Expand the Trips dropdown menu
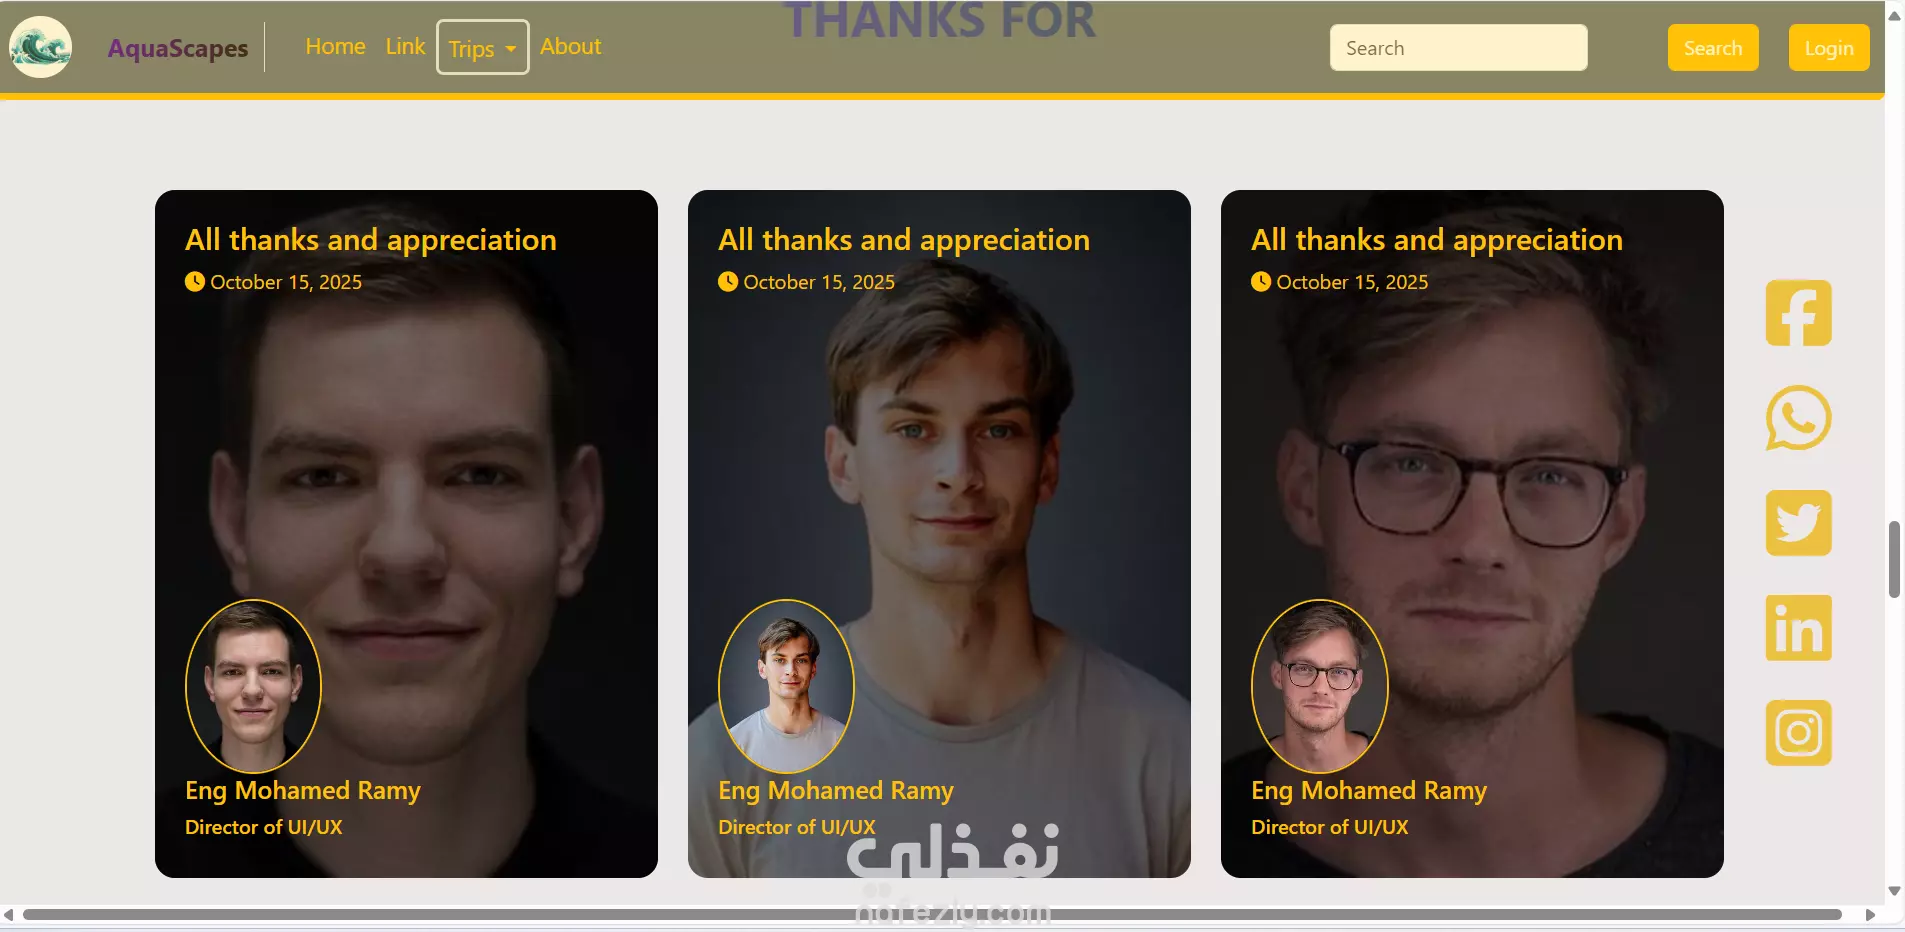1905x932 pixels. 482,47
